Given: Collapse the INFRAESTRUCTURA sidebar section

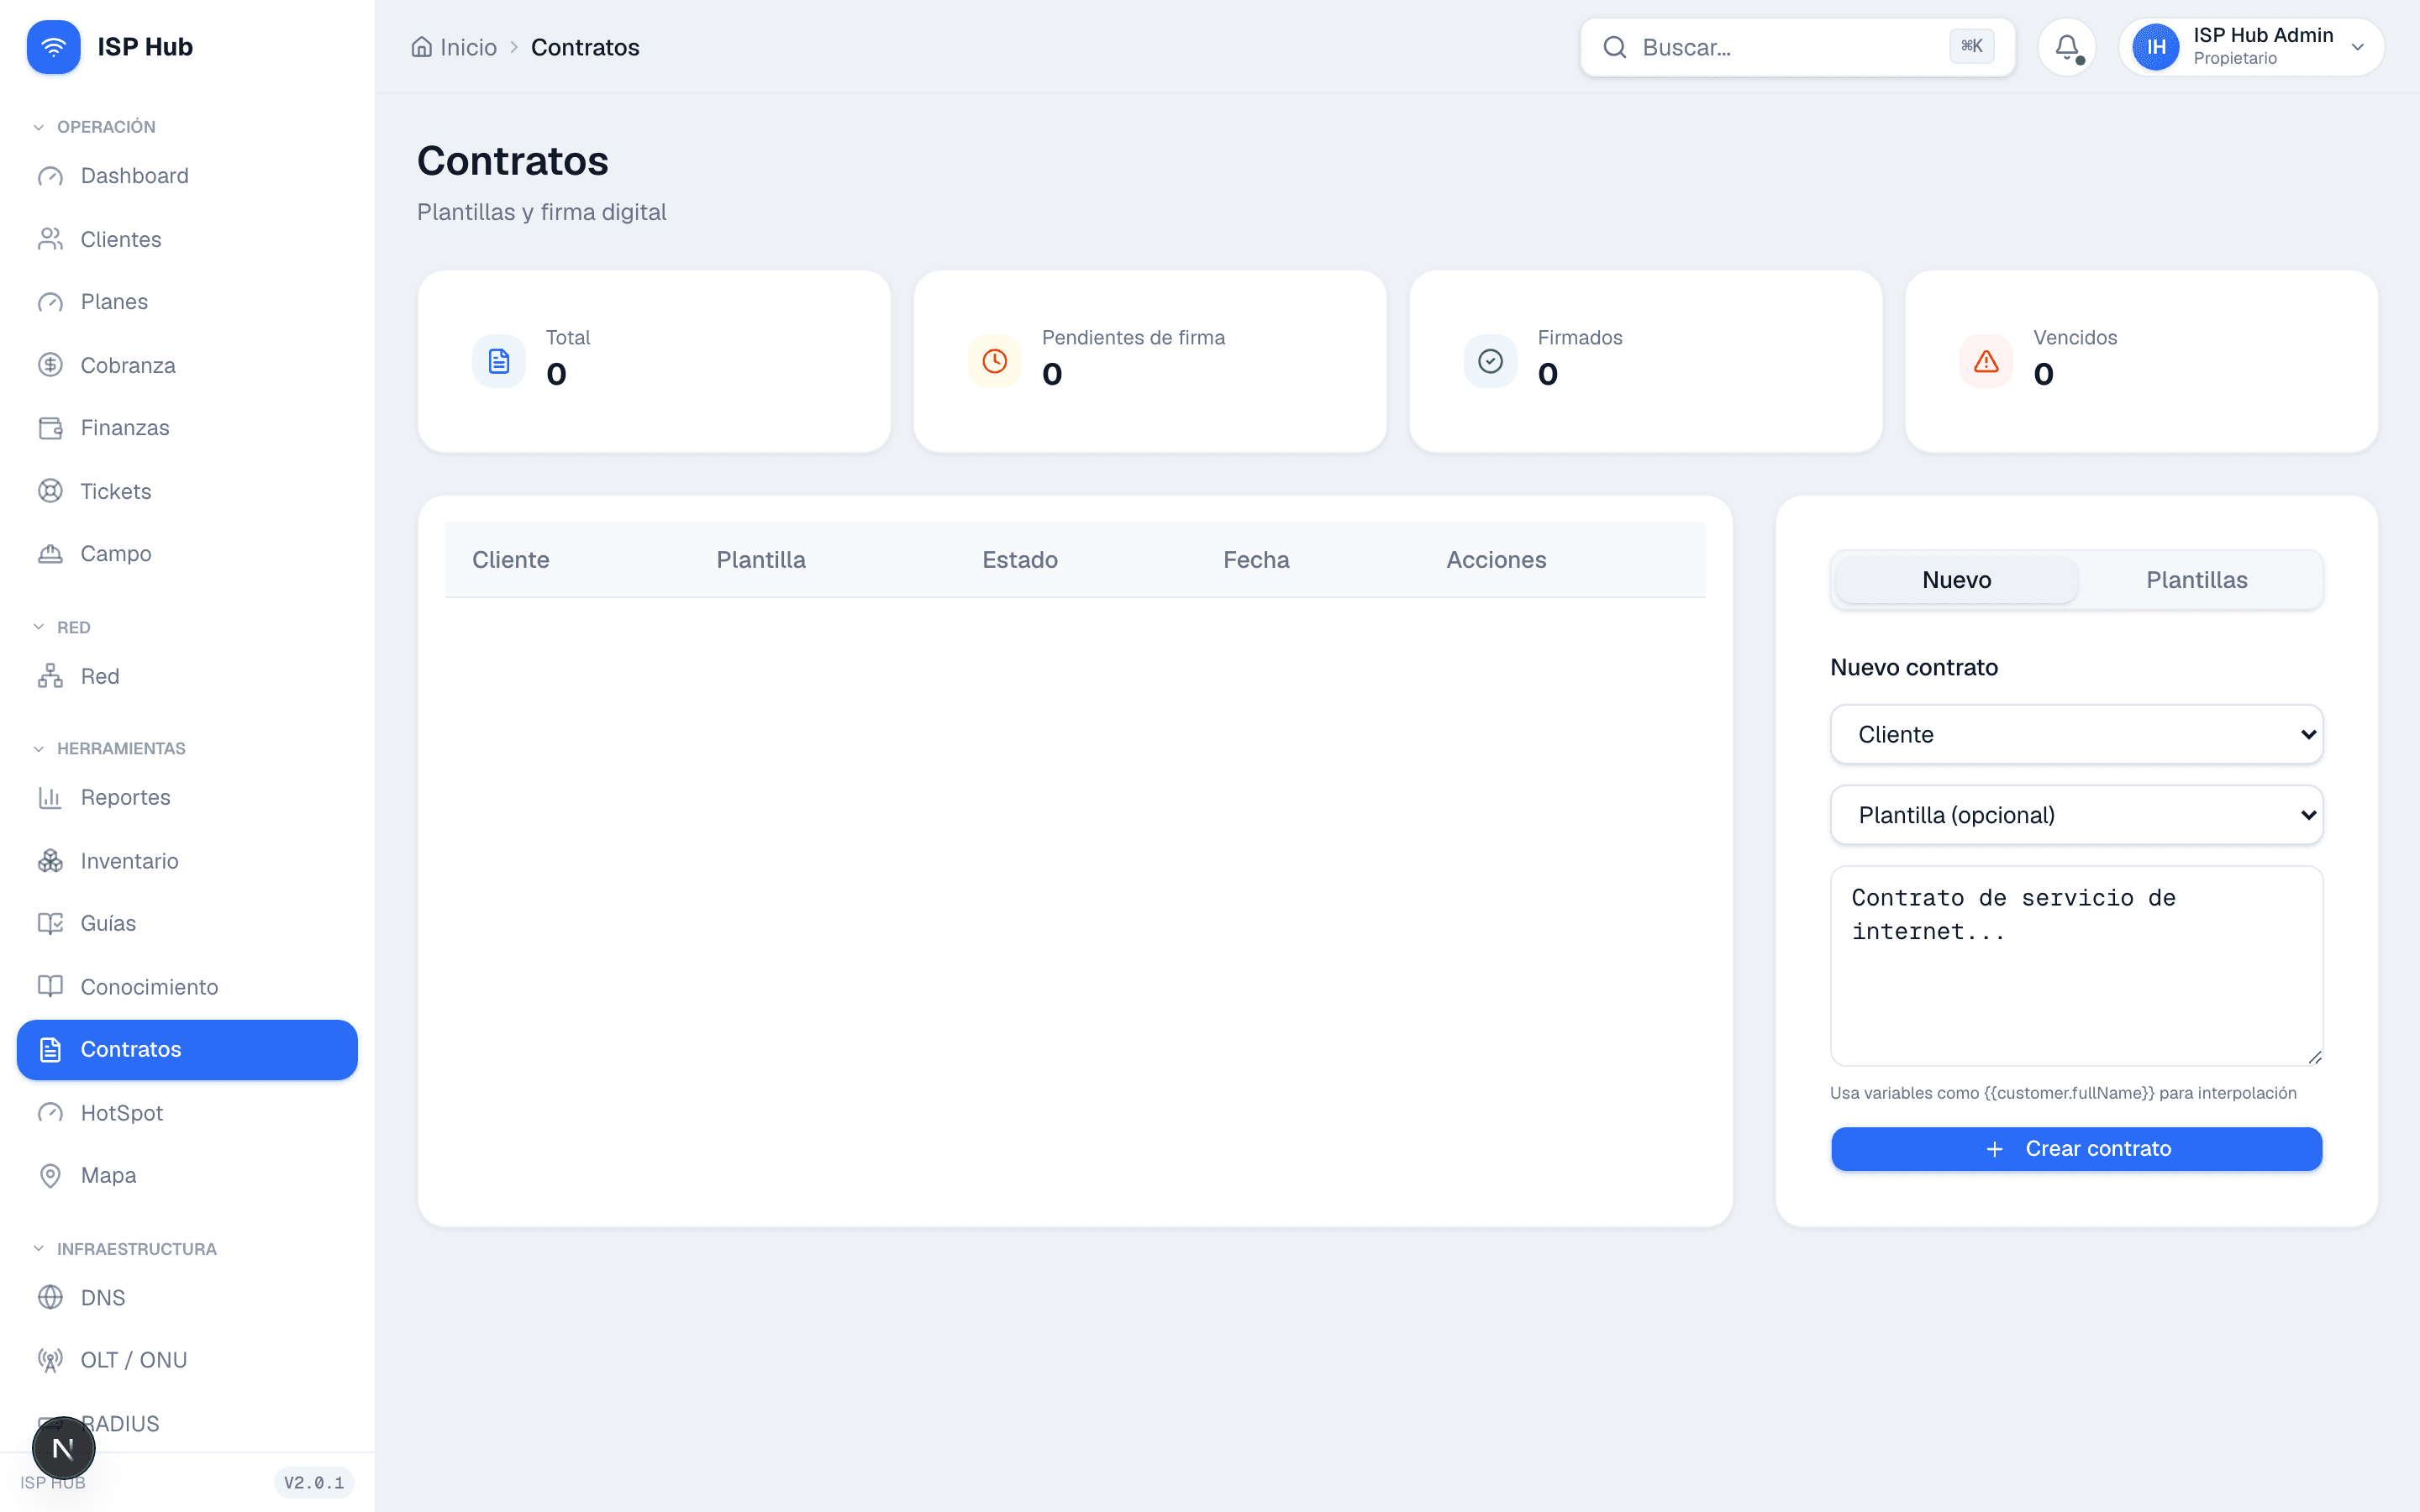Looking at the screenshot, I should (x=125, y=1249).
